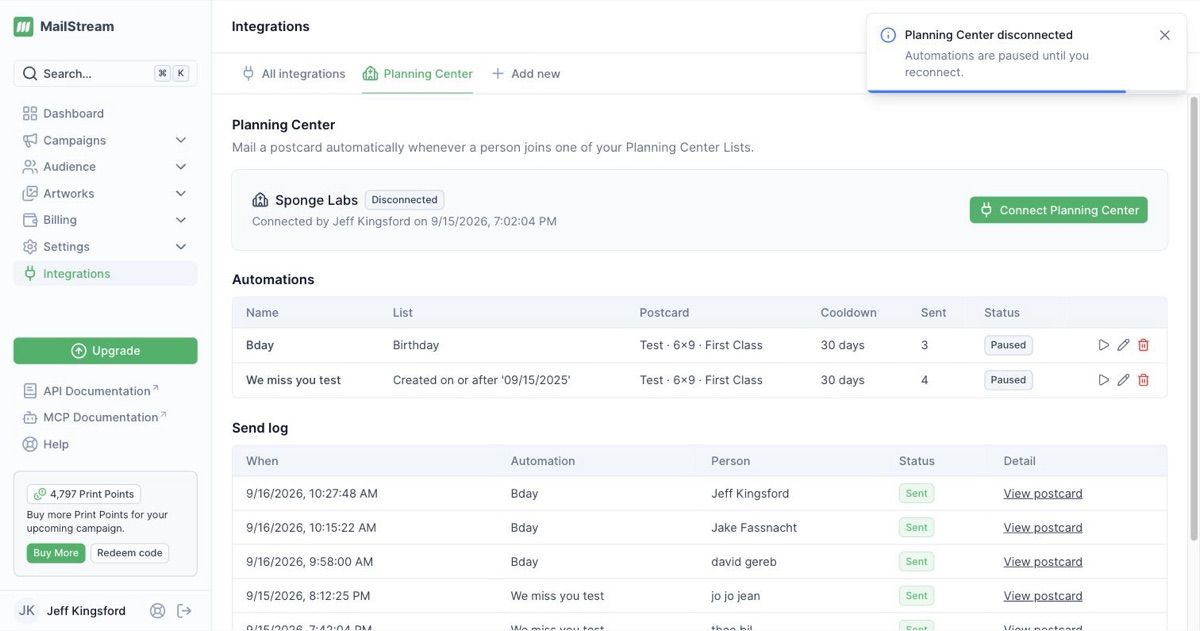Click the Billing card icon
1200x631 pixels.
click(x=30, y=220)
